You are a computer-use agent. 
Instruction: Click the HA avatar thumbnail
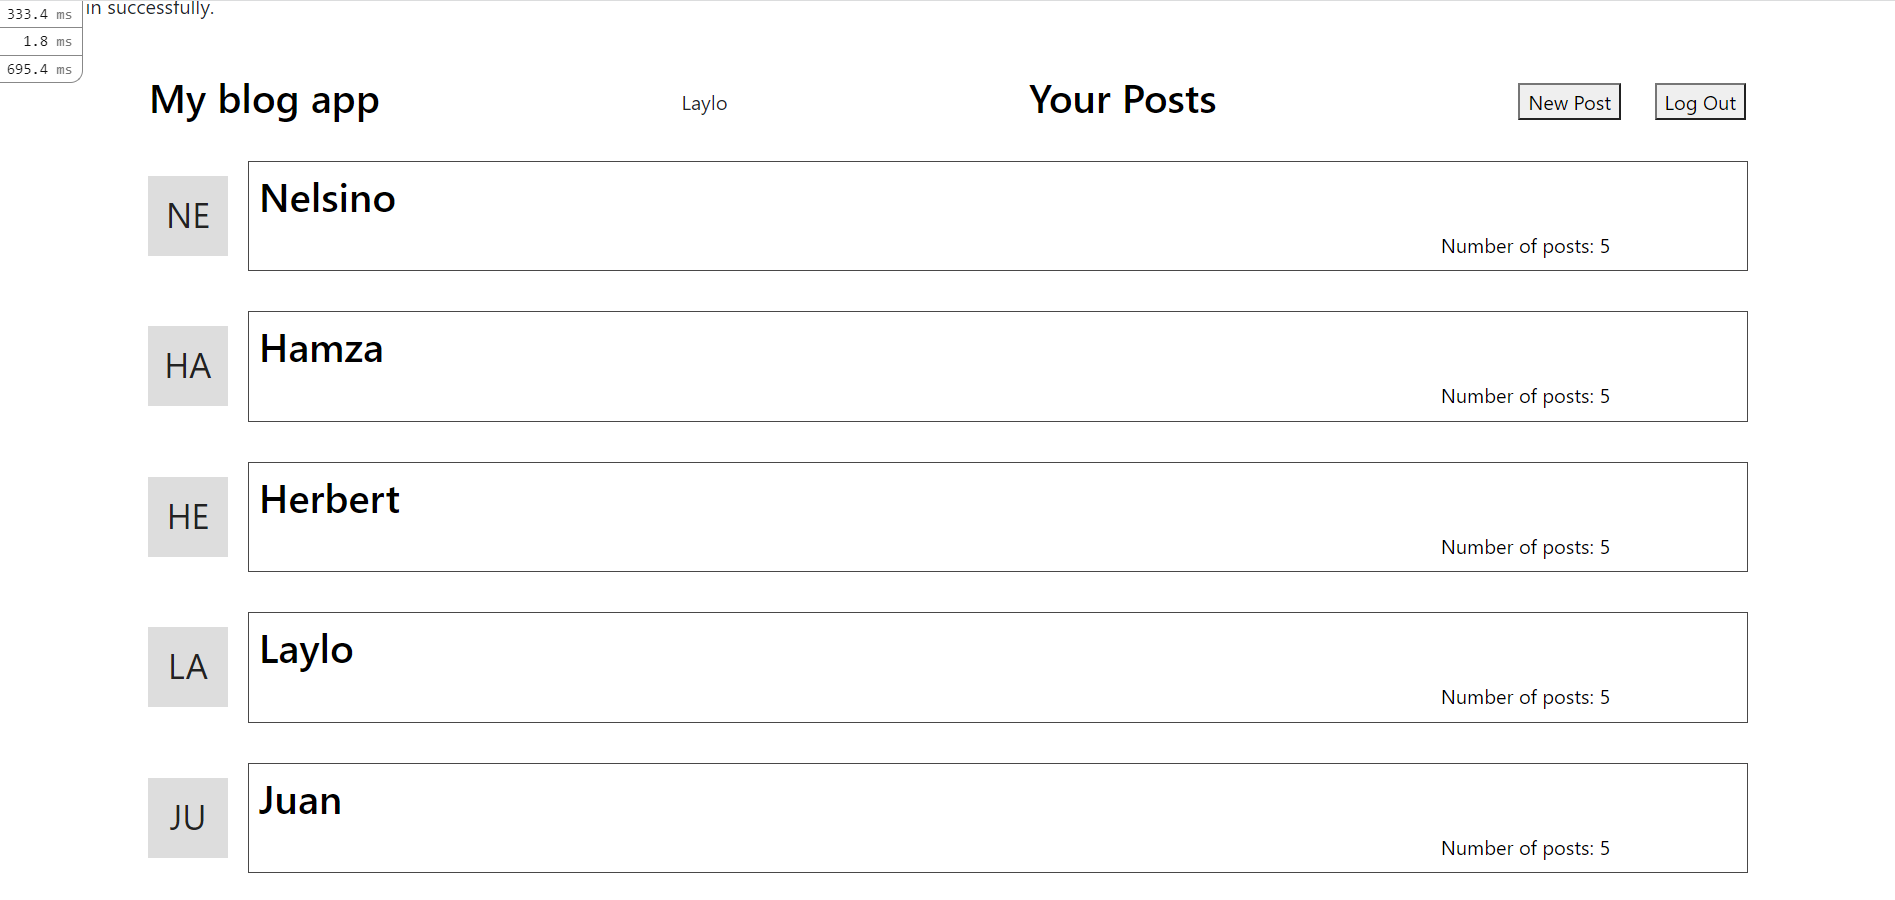pos(188,366)
